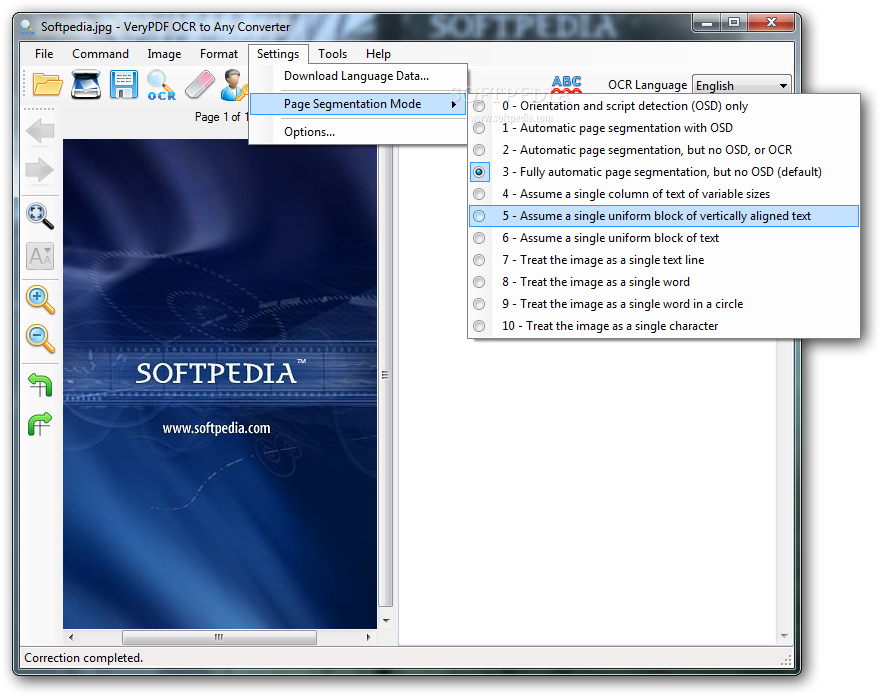Go to previous page with left arrow
The image size is (881, 696).
39,131
